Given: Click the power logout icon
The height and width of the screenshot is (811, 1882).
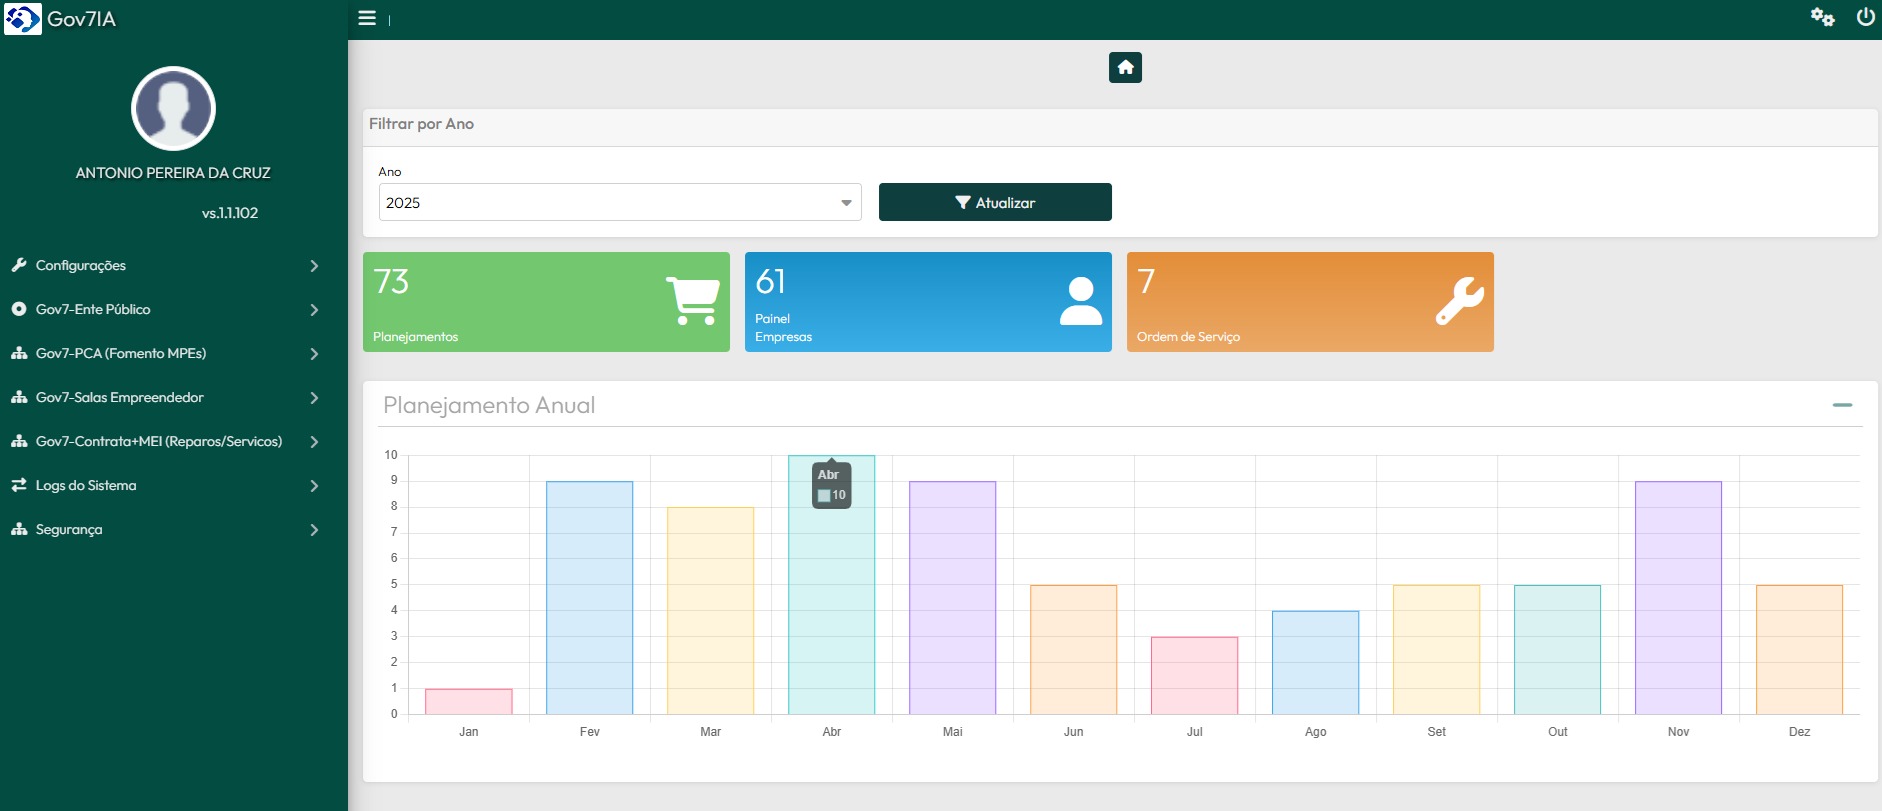Looking at the screenshot, I should (1865, 17).
